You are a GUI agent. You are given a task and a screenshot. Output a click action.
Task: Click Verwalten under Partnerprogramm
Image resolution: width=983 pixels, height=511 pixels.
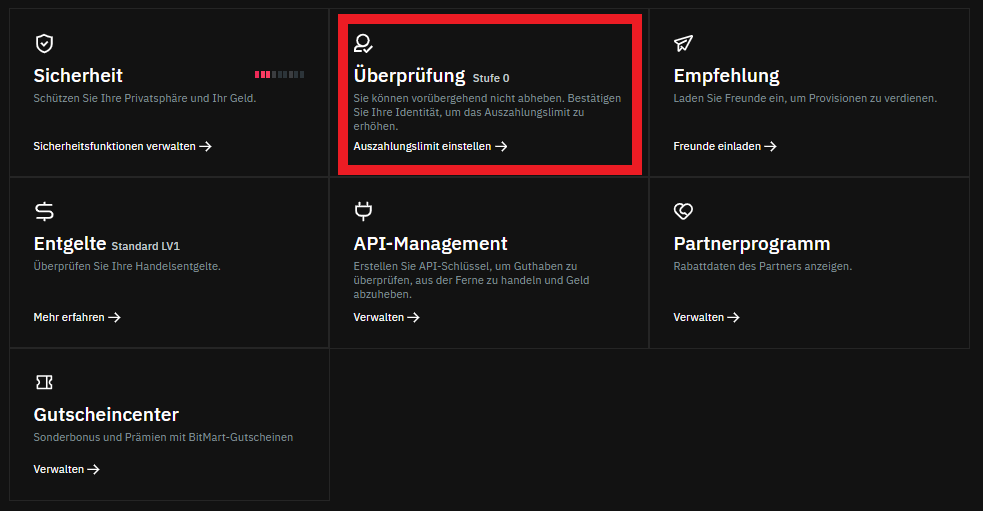(706, 317)
